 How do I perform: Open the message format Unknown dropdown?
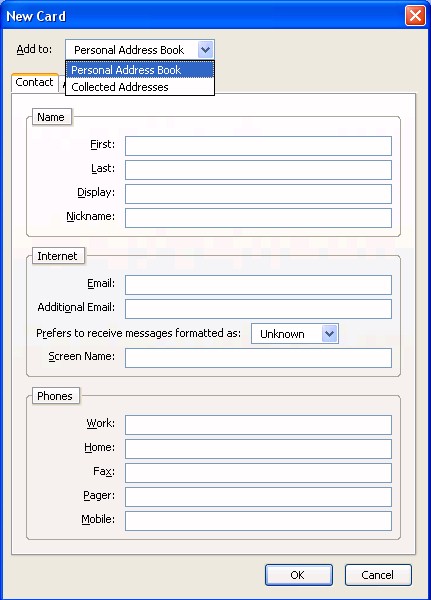point(295,334)
